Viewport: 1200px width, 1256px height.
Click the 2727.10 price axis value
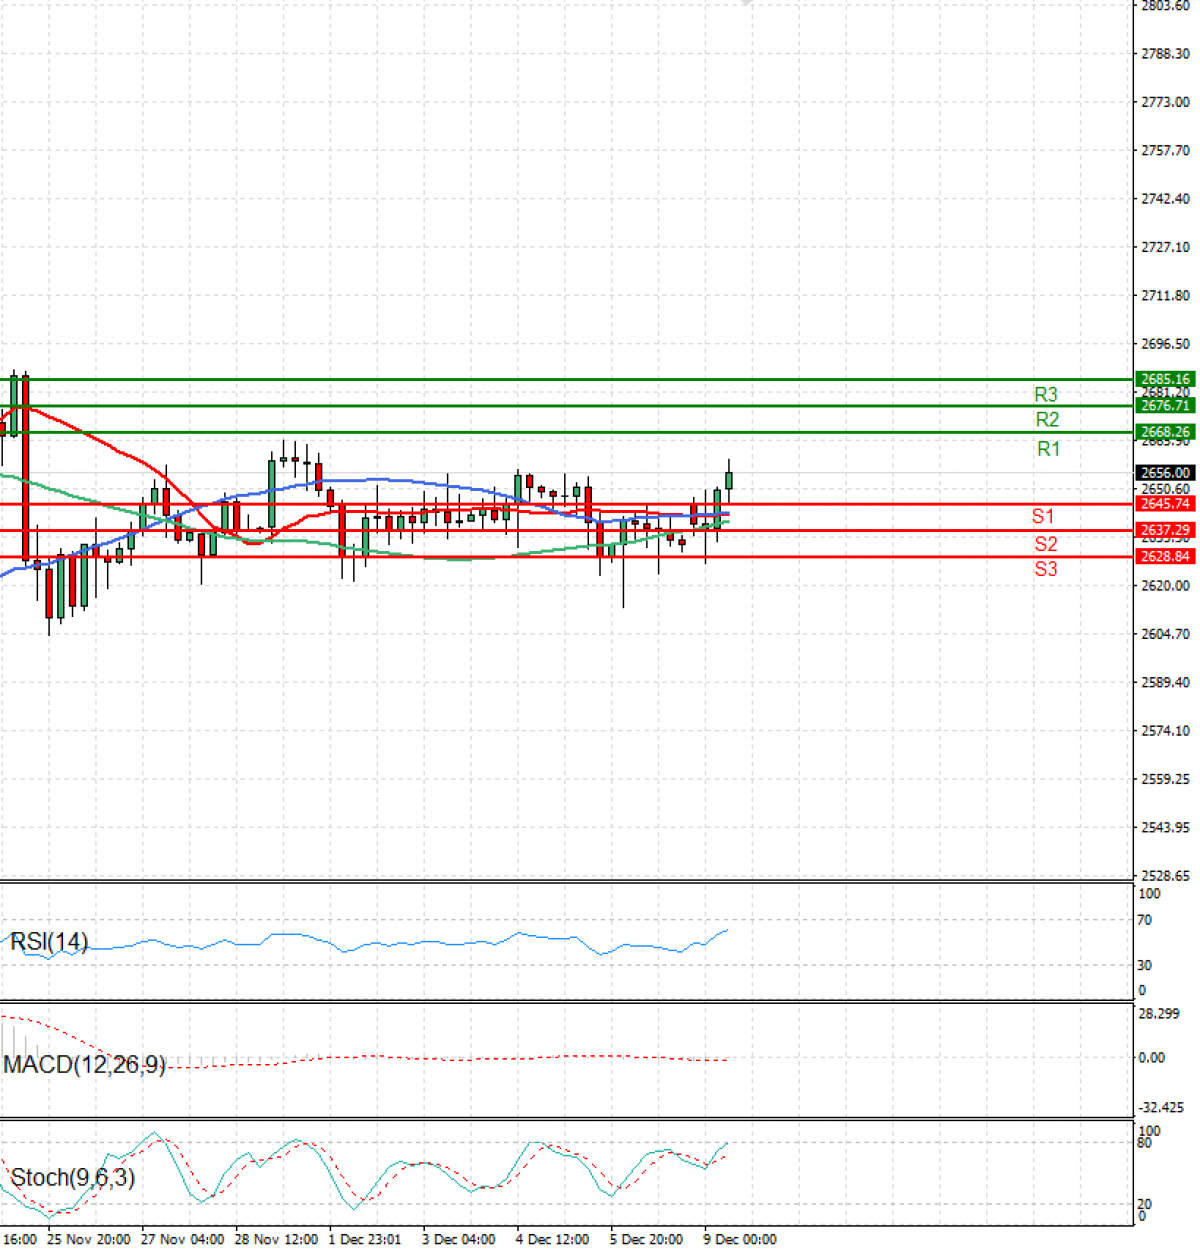[1165, 247]
